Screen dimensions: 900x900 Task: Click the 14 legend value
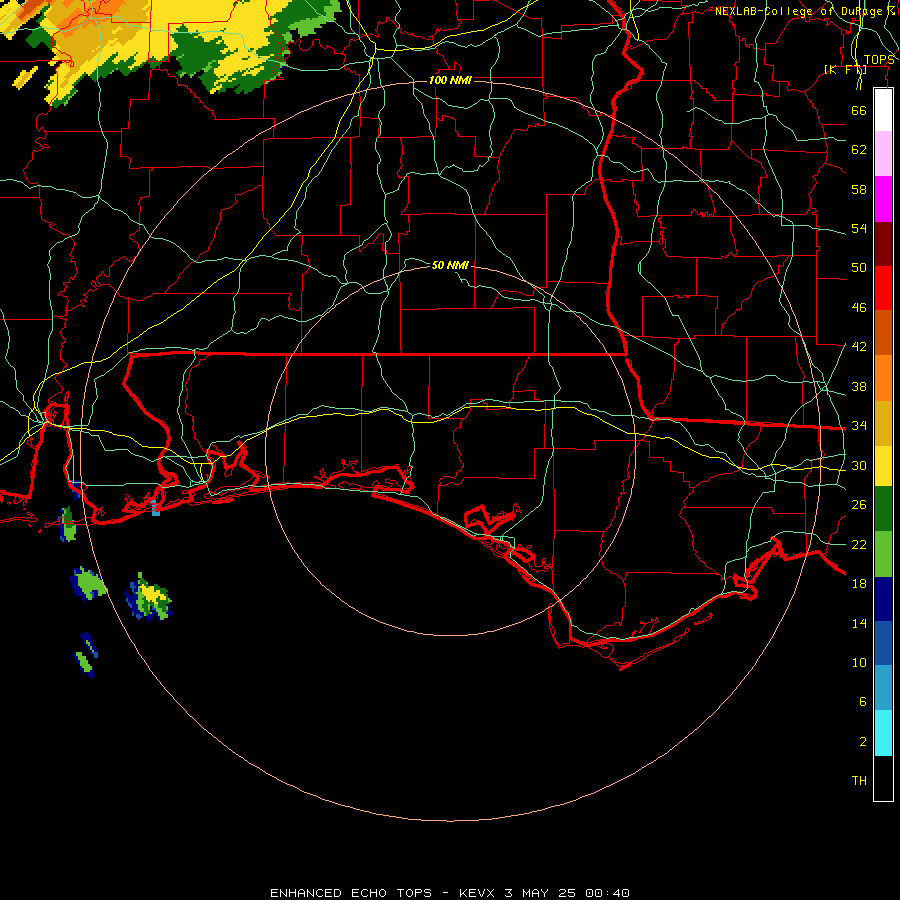click(x=859, y=623)
